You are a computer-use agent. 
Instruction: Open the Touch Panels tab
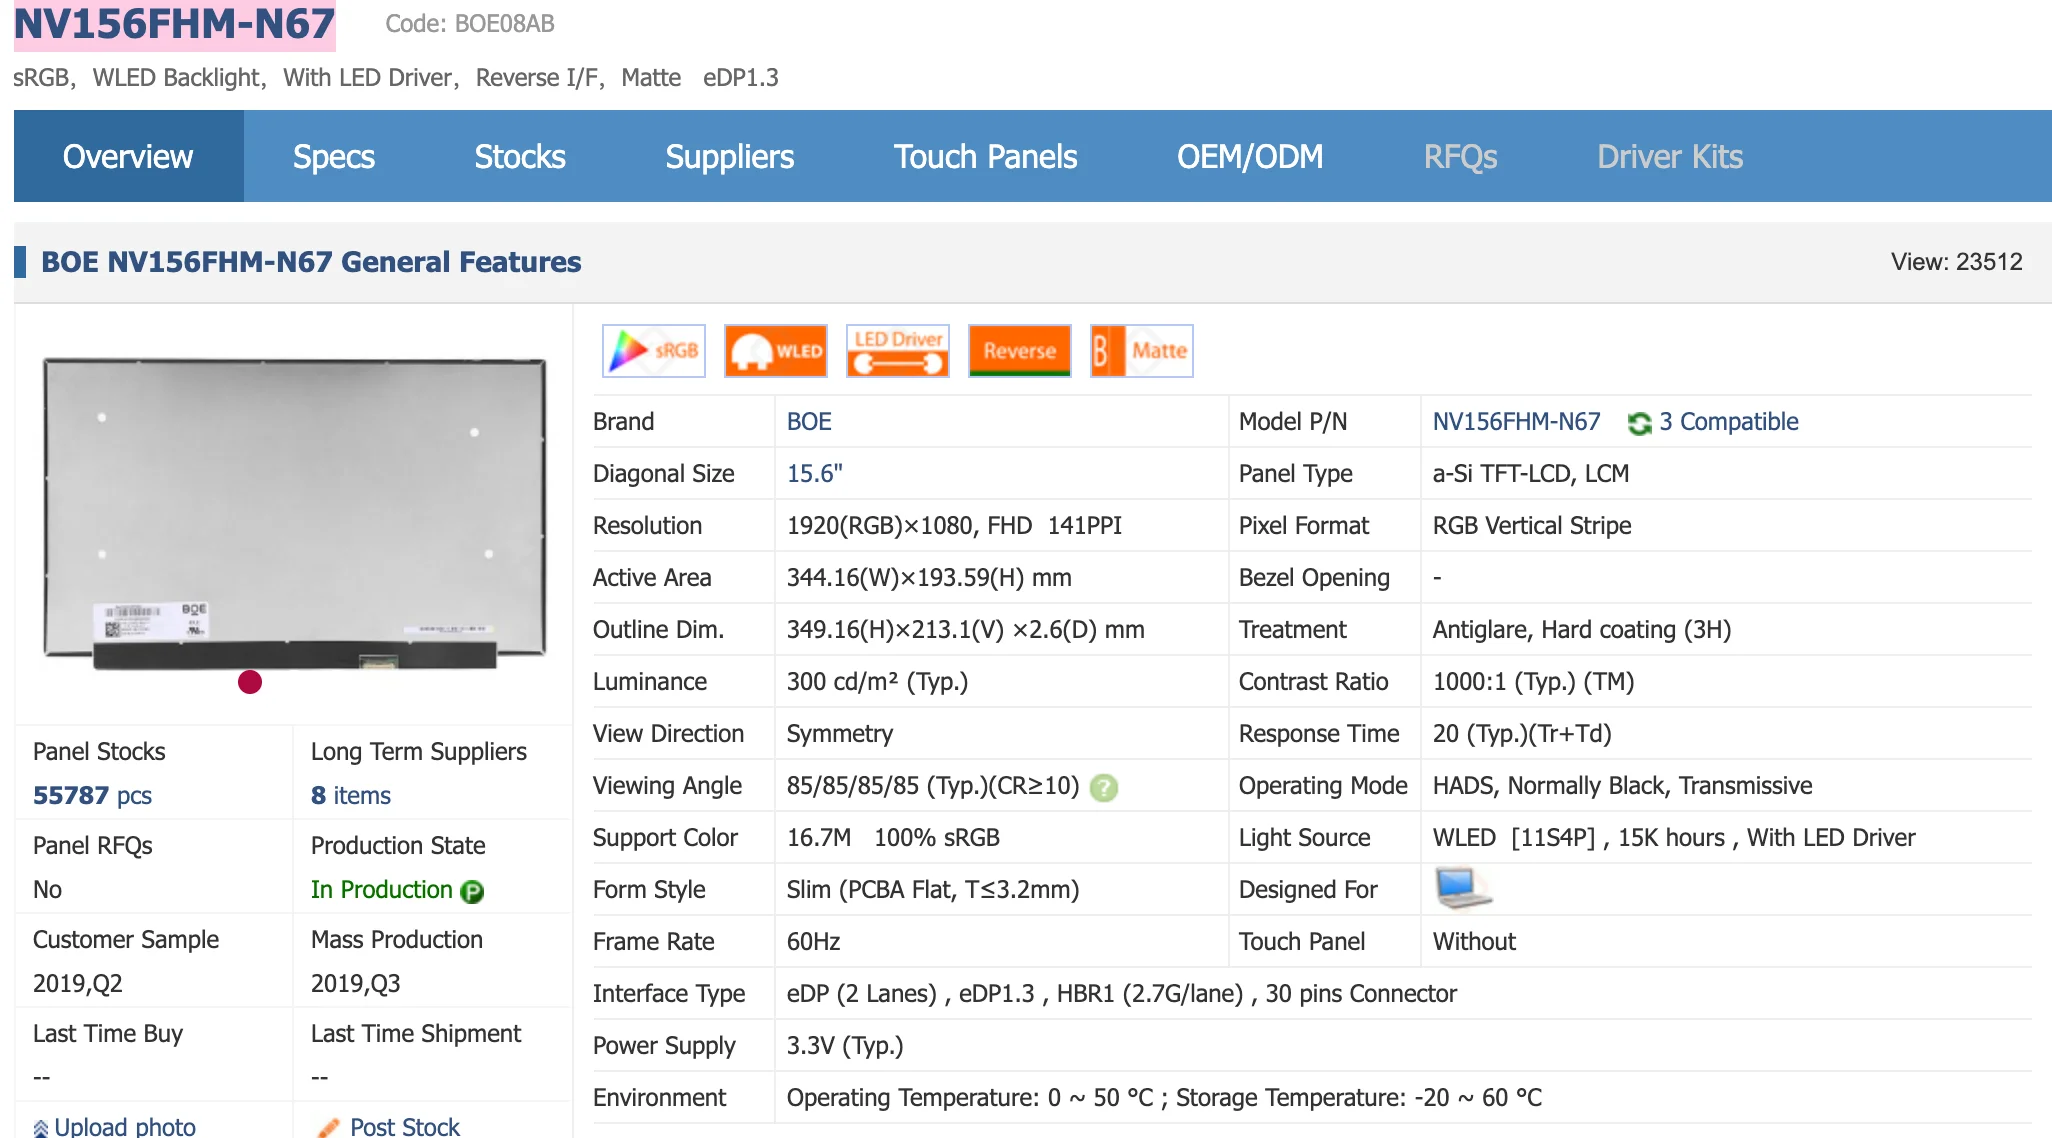[x=986, y=156]
